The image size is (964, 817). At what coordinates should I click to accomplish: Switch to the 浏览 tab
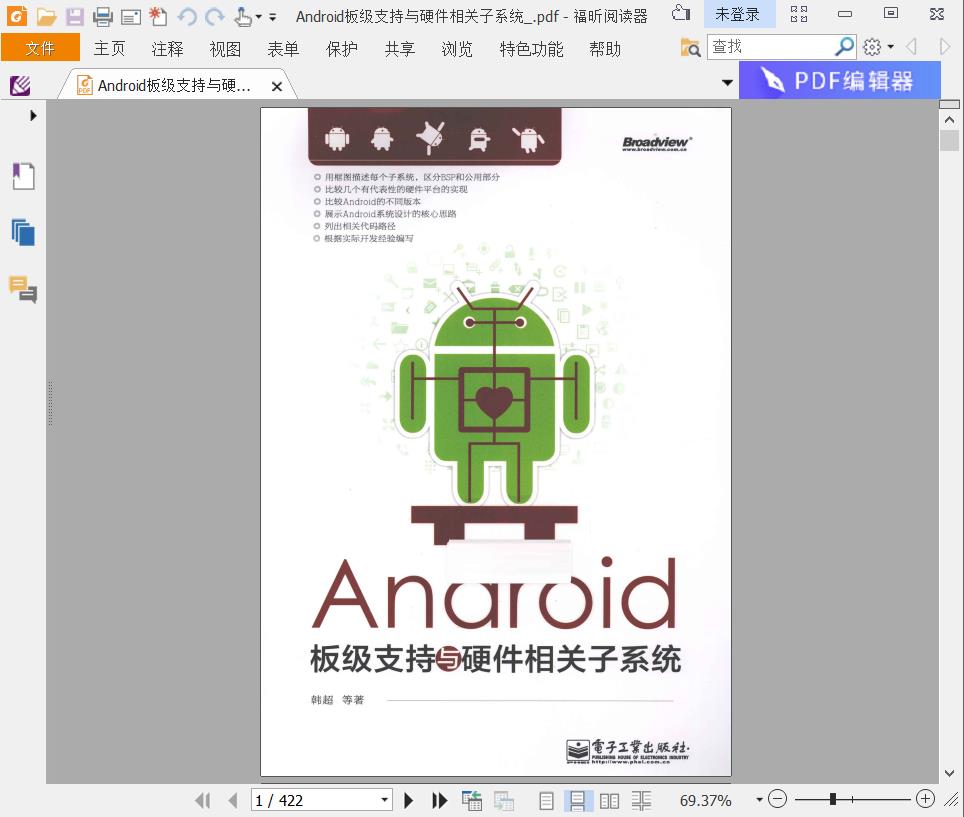point(457,49)
